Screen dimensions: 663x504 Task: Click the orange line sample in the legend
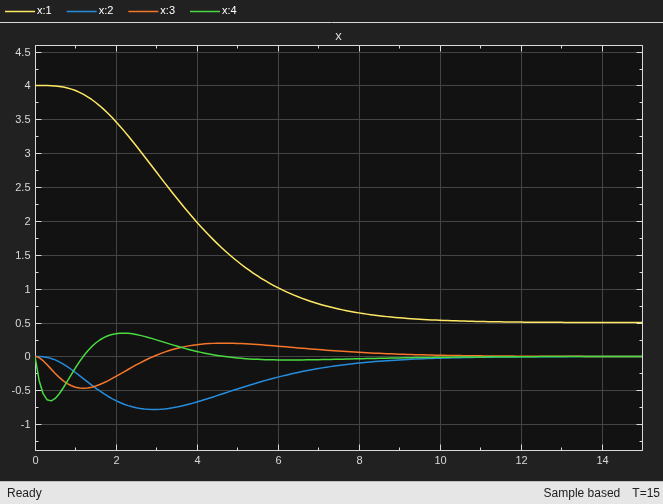point(143,11)
